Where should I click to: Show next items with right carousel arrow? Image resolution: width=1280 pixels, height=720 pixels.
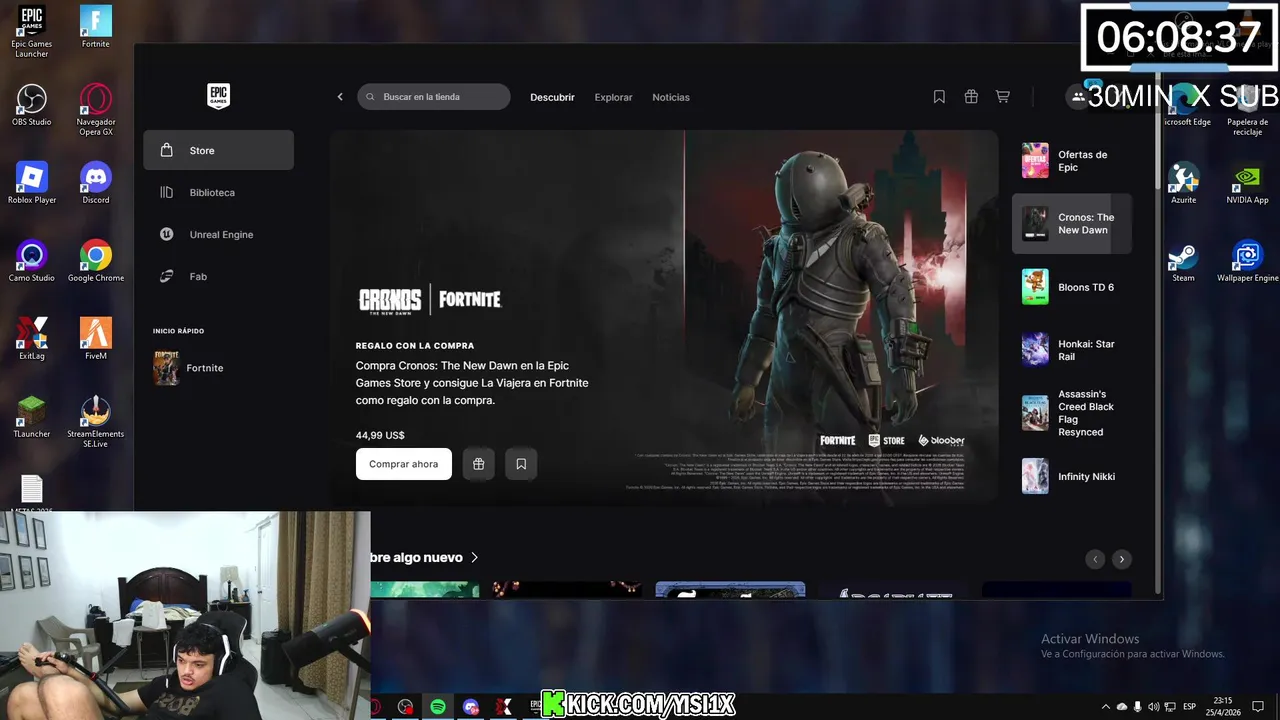1121,559
